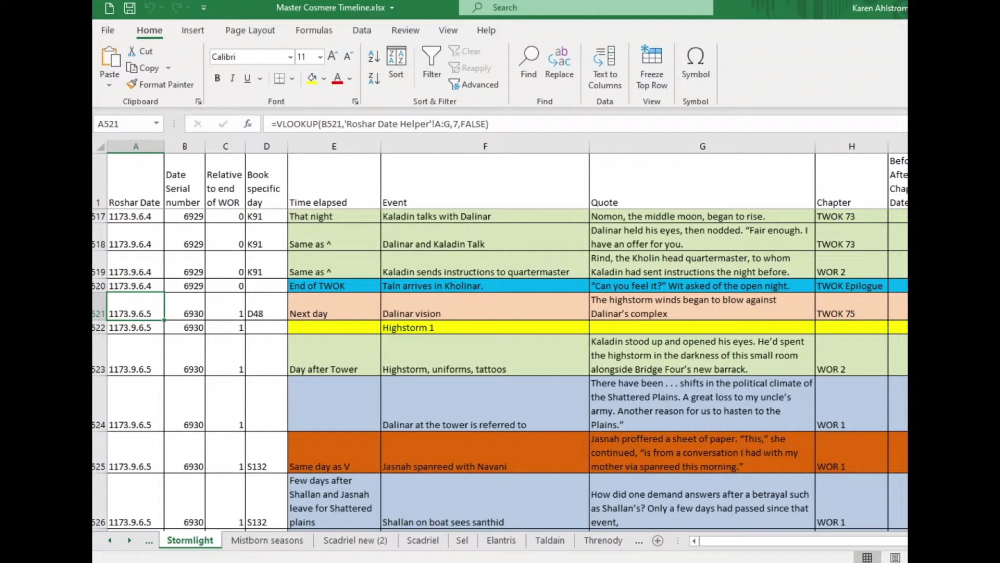This screenshot has width=1000, height=563.
Task: Activate the Format Painter brush
Action: 131,84
